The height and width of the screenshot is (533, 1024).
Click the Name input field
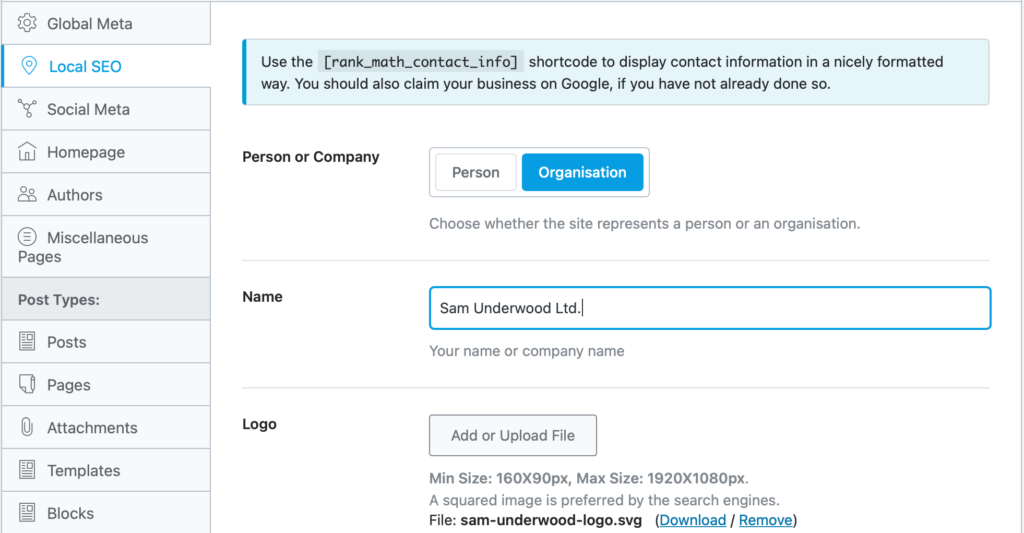(710, 308)
